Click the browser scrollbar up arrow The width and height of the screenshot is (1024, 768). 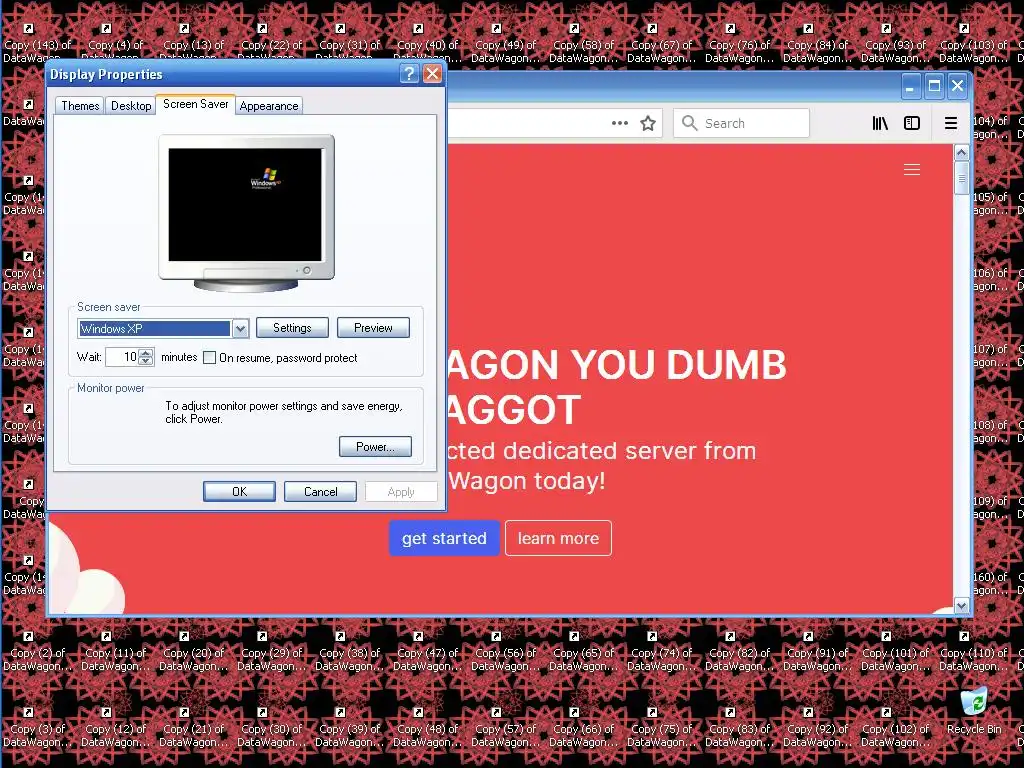tap(961, 153)
